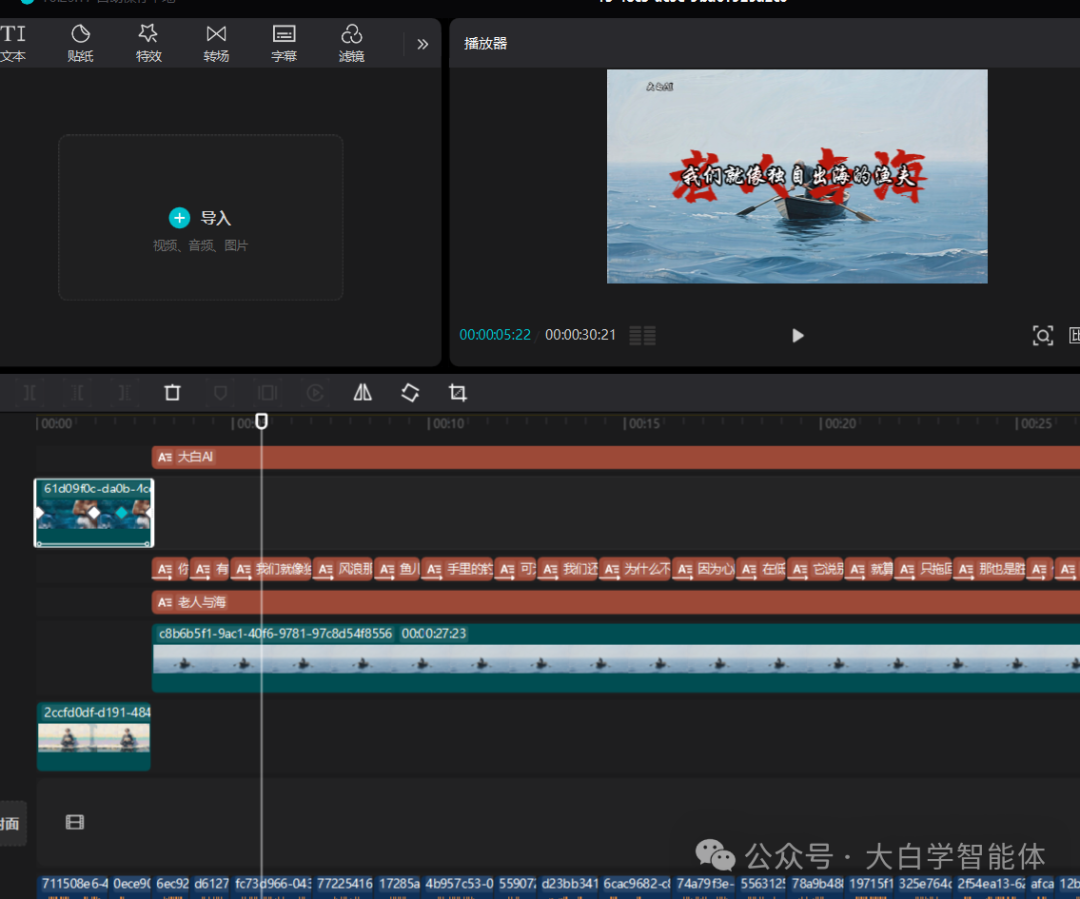Image resolution: width=1080 pixels, height=899 pixels.
Task: Click the cover 封面 button
Action: [x=12, y=823]
